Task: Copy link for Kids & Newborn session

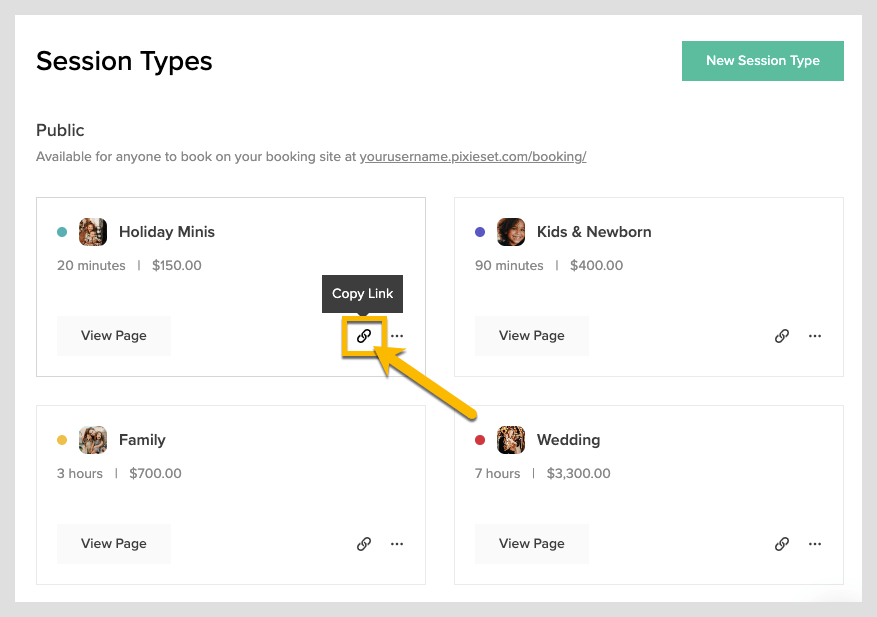Action: click(782, 336)
